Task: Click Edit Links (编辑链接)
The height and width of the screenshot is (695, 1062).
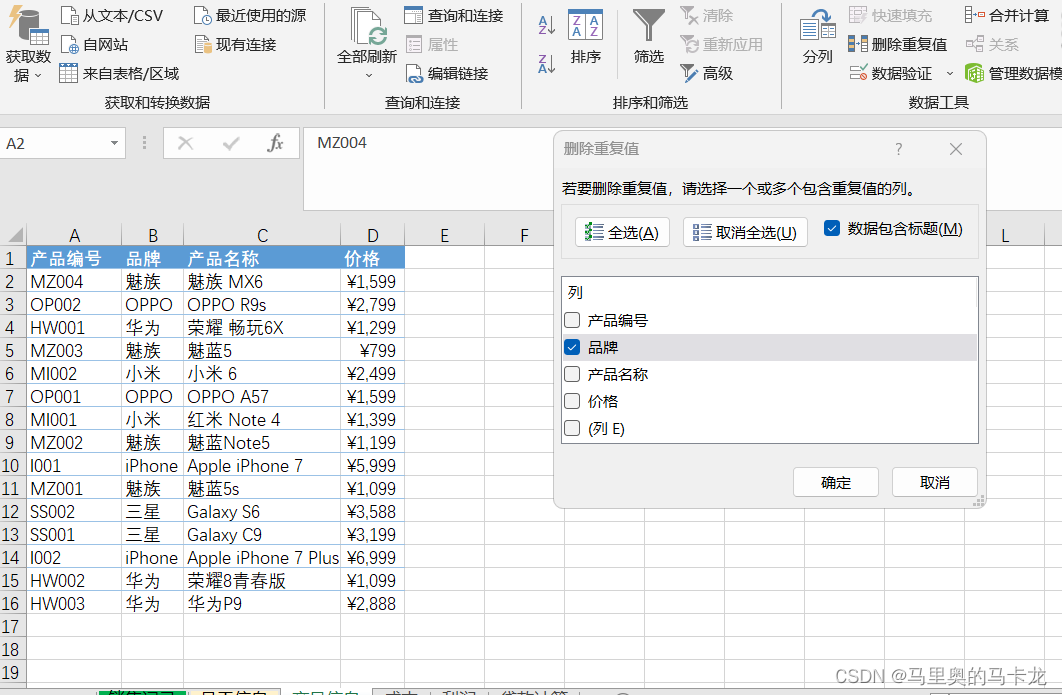Action: pyautogui.click(x=447, y=73)
